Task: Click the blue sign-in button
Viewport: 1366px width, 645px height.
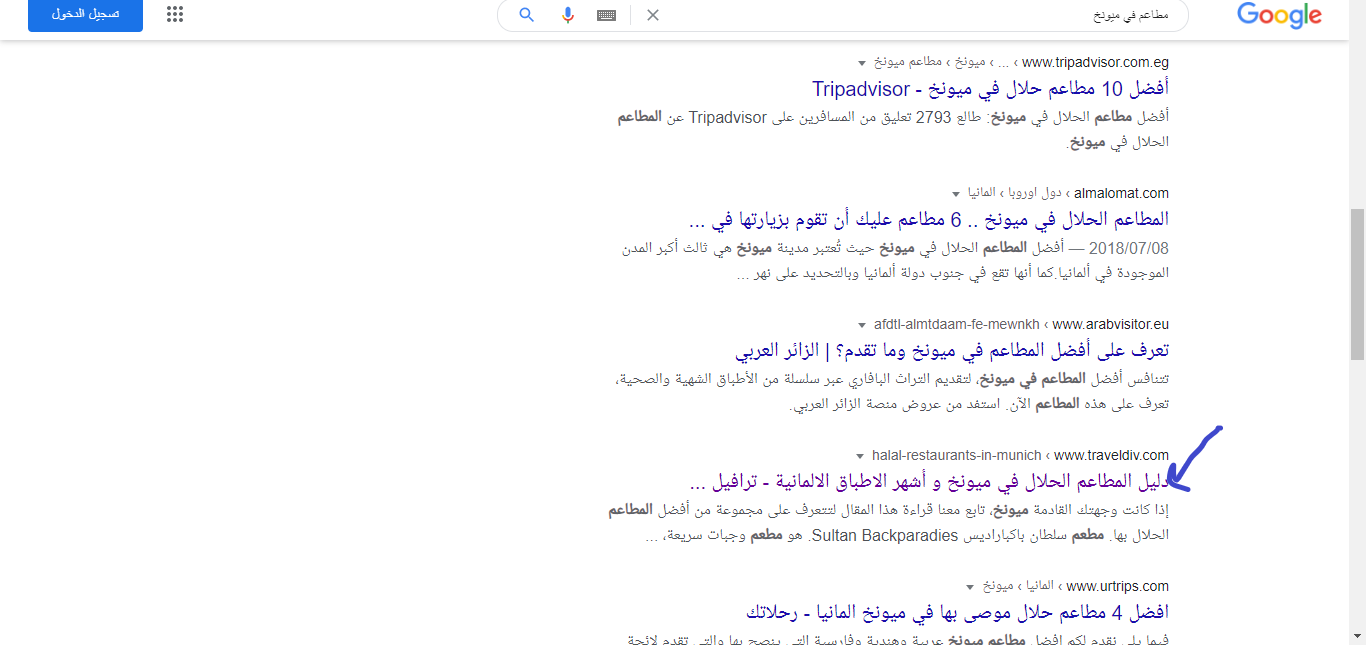Action: coord(85,15)
